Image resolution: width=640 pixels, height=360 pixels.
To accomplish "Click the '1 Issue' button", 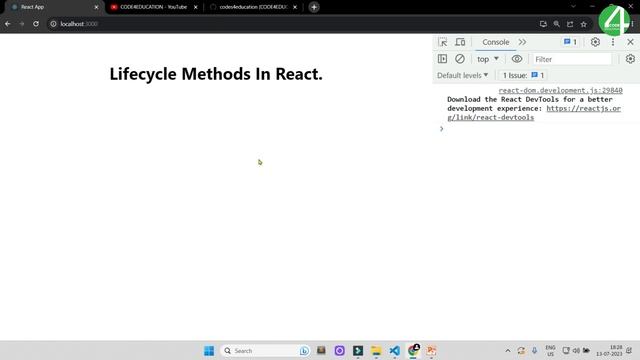I will point(523,75).
